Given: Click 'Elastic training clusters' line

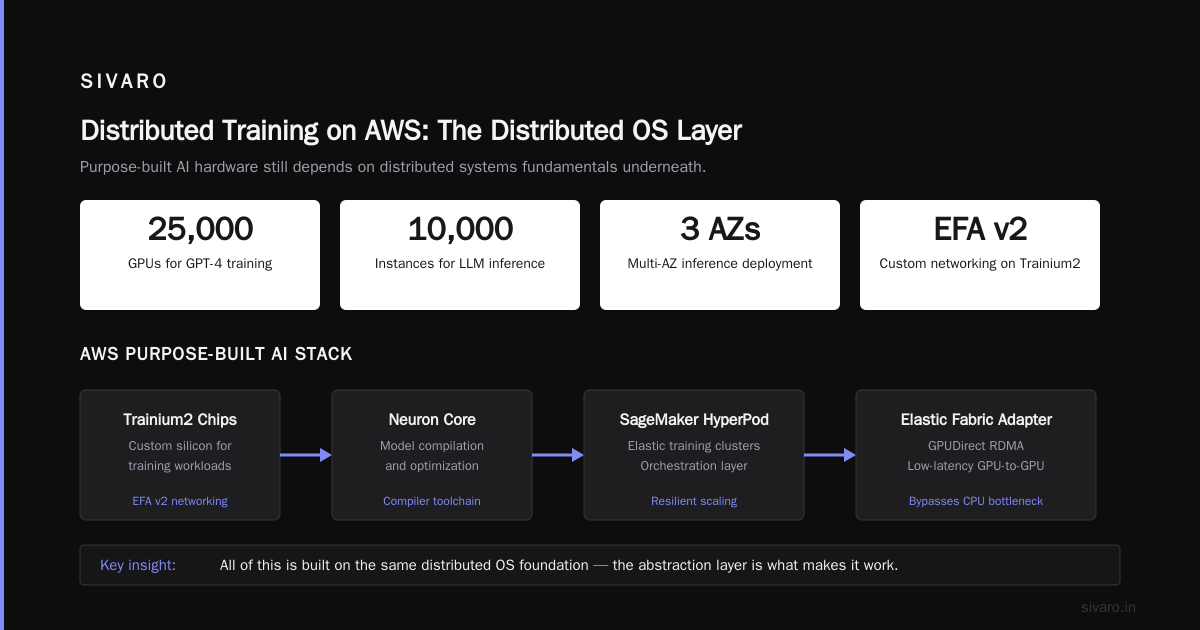Looking at the screenshot, I should pyautogui.click(x=694, y=446).
